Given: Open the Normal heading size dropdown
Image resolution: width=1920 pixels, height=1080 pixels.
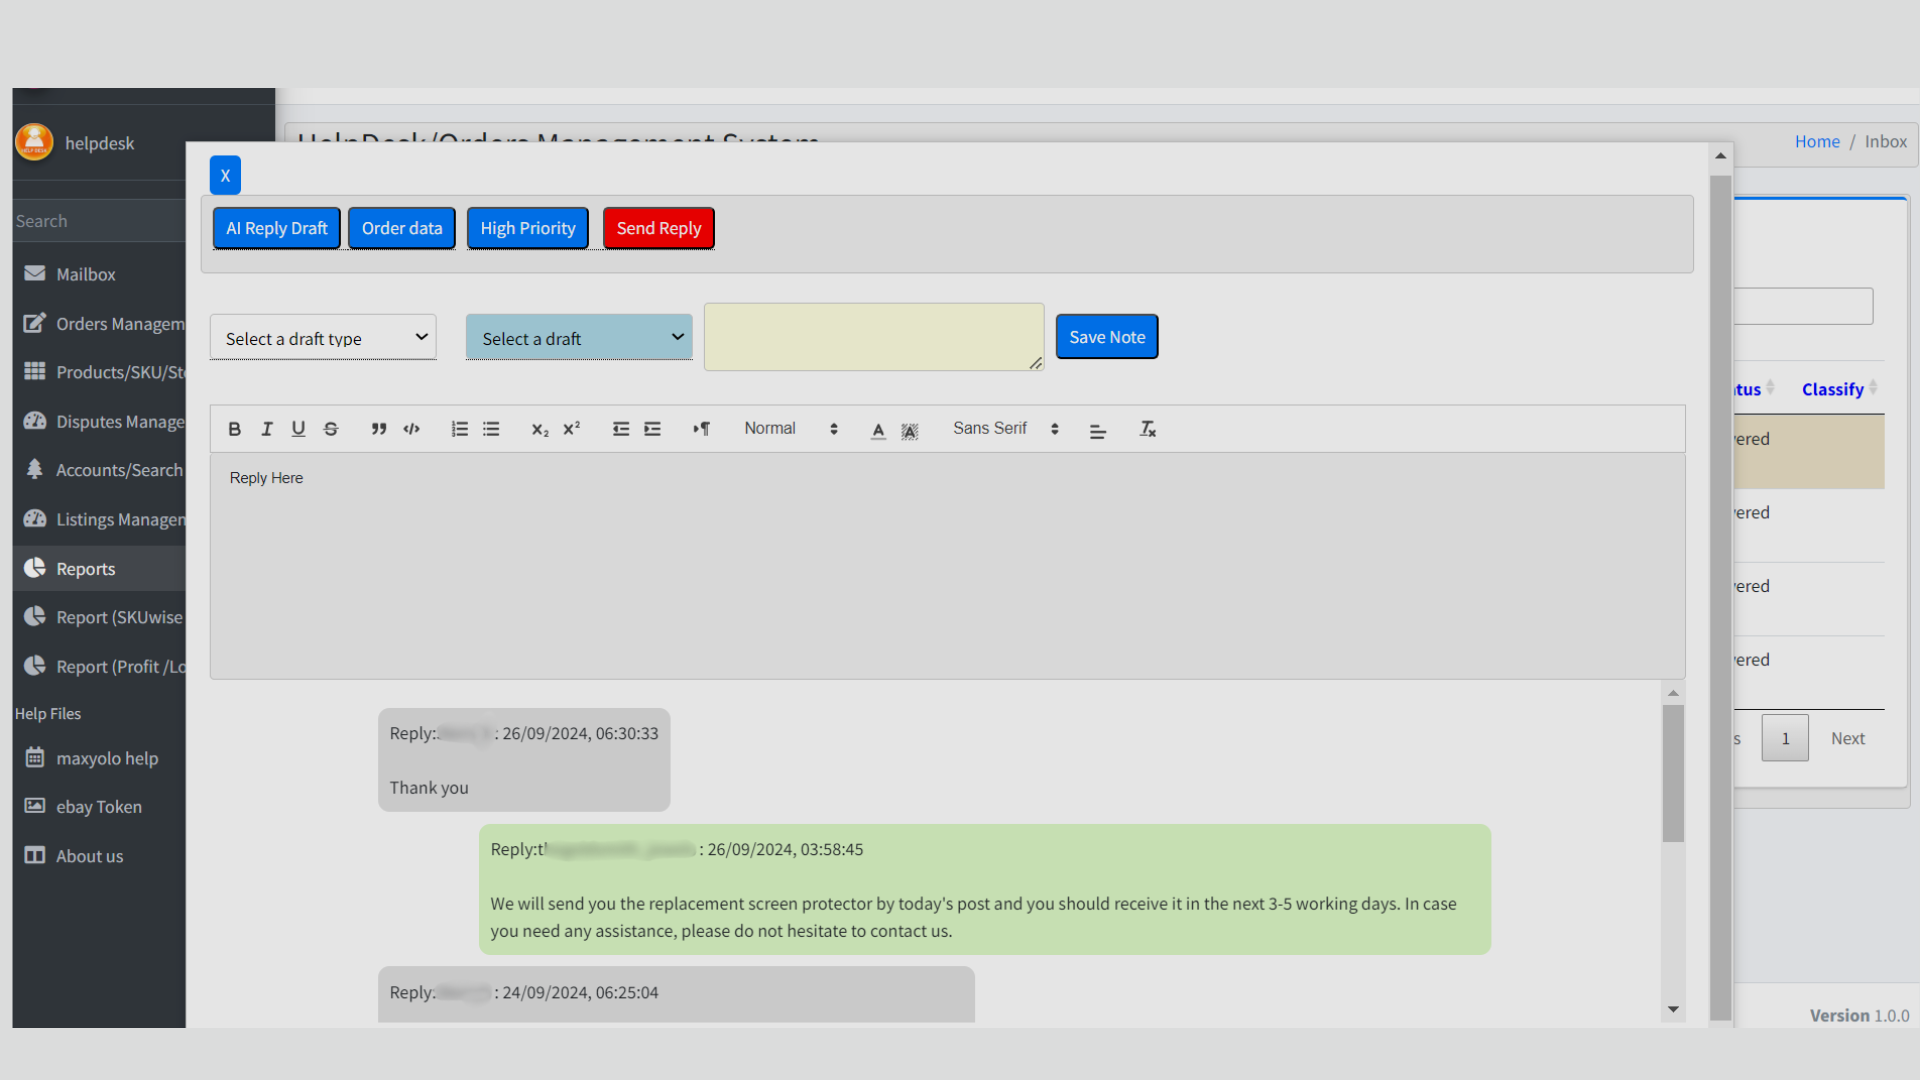Looking at the screenshot, I should 790,429.
